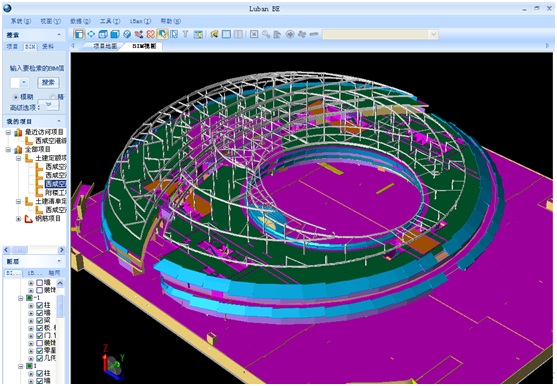The width and height of the screenshot is (557, 386).
Task: Click the globe icon in toolbar
Action: click(127, 34)
